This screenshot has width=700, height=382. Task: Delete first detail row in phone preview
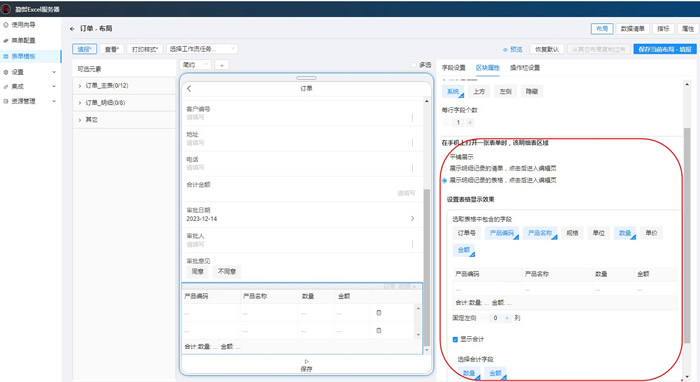379,313
